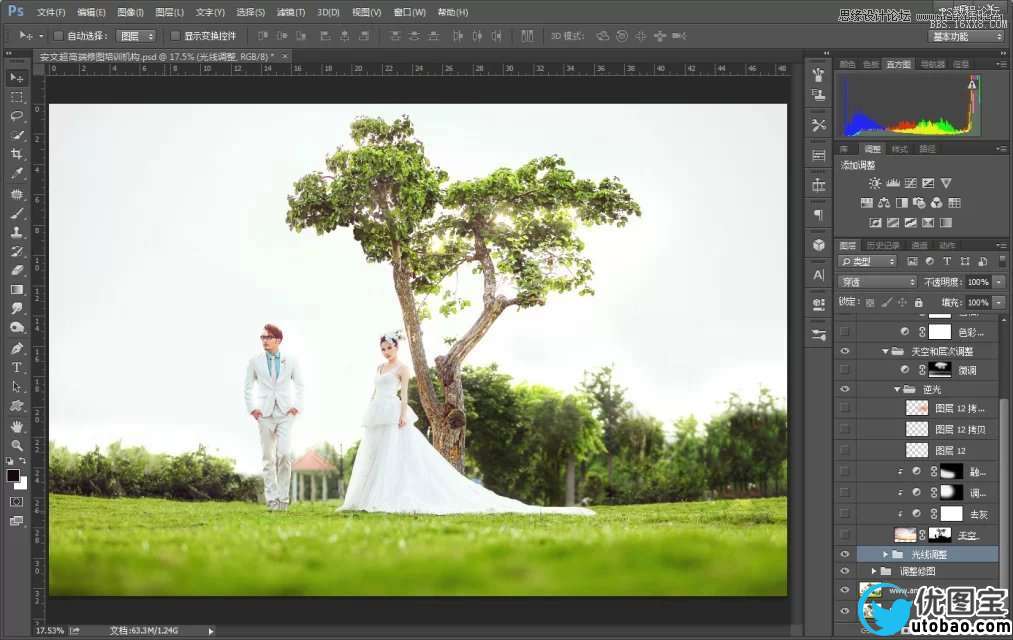Close the document tab

coord(284,57)
